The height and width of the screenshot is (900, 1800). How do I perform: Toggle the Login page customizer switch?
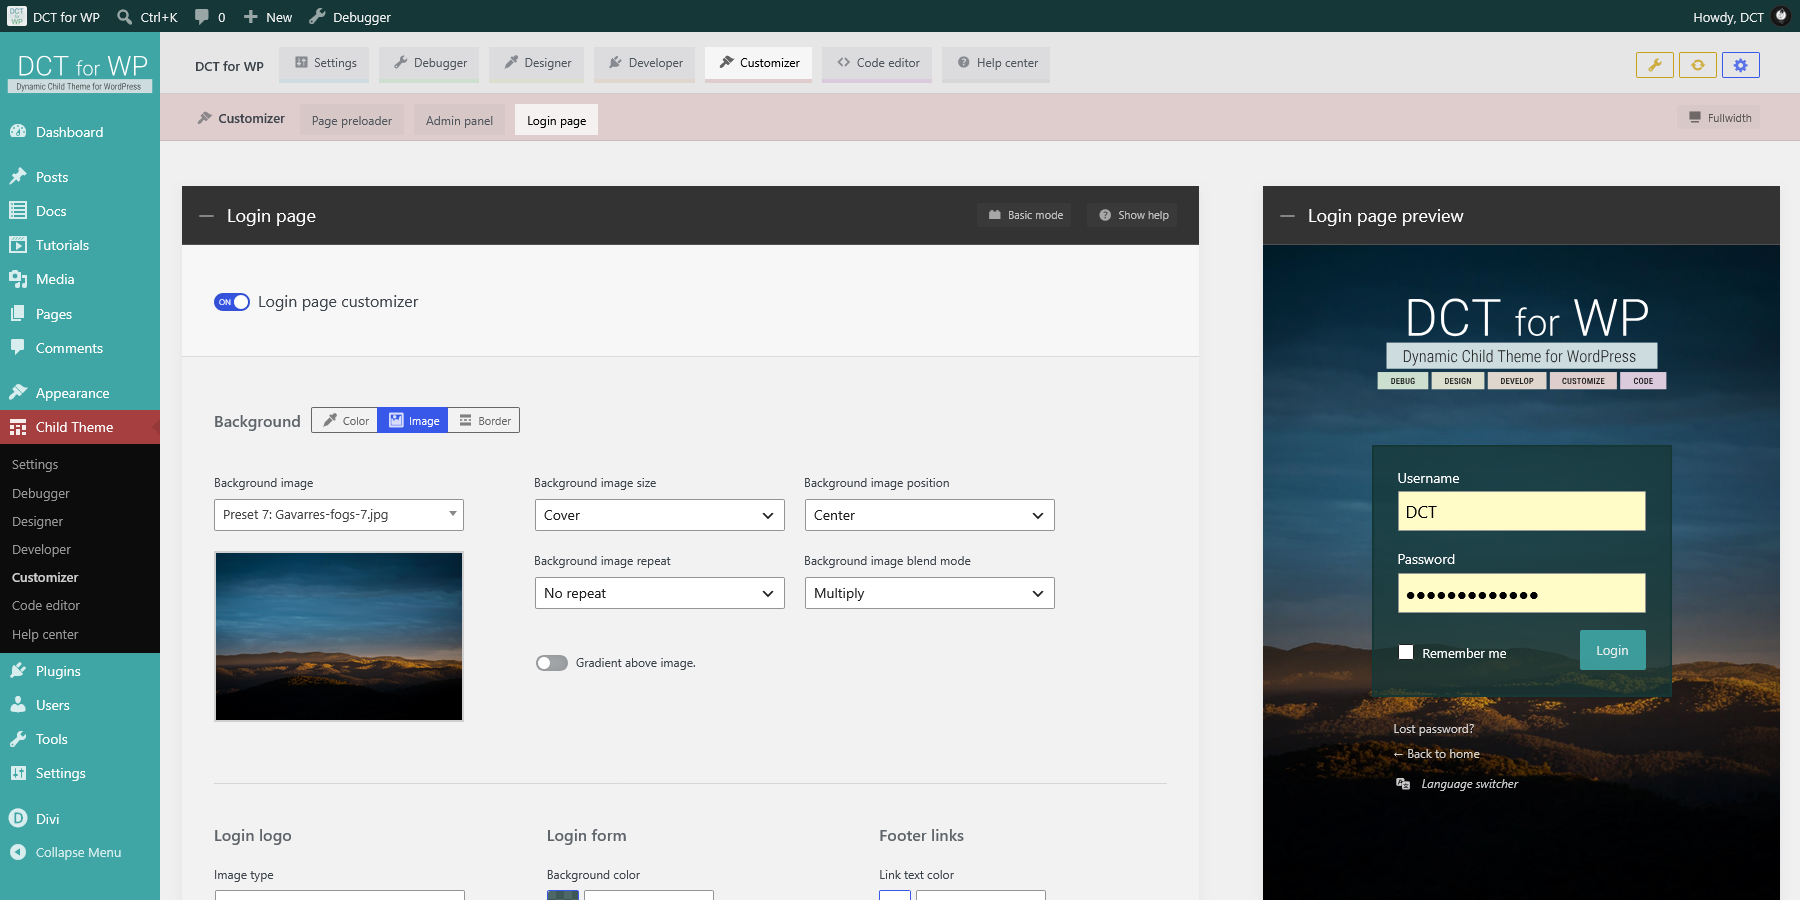coord(232,302)
